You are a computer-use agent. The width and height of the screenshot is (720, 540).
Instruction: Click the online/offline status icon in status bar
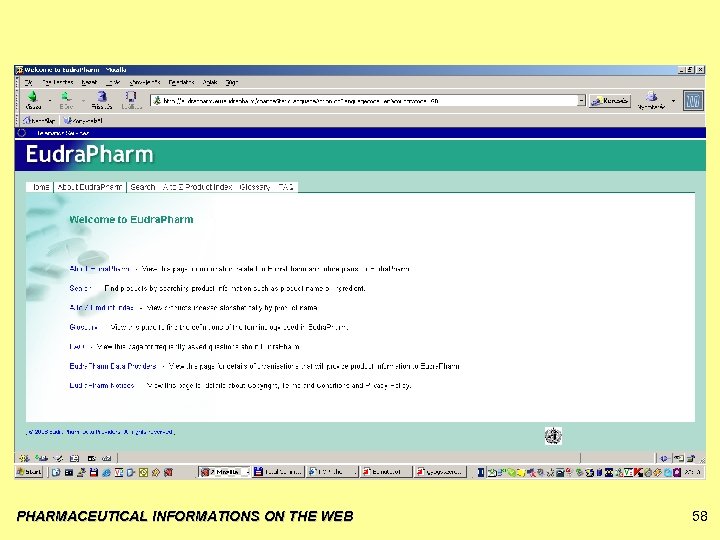pos(664,458)
